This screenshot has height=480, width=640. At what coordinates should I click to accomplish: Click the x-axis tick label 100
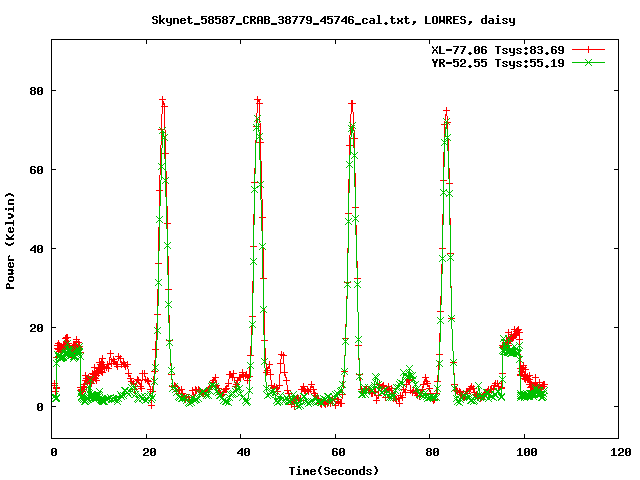coord(527,452)
